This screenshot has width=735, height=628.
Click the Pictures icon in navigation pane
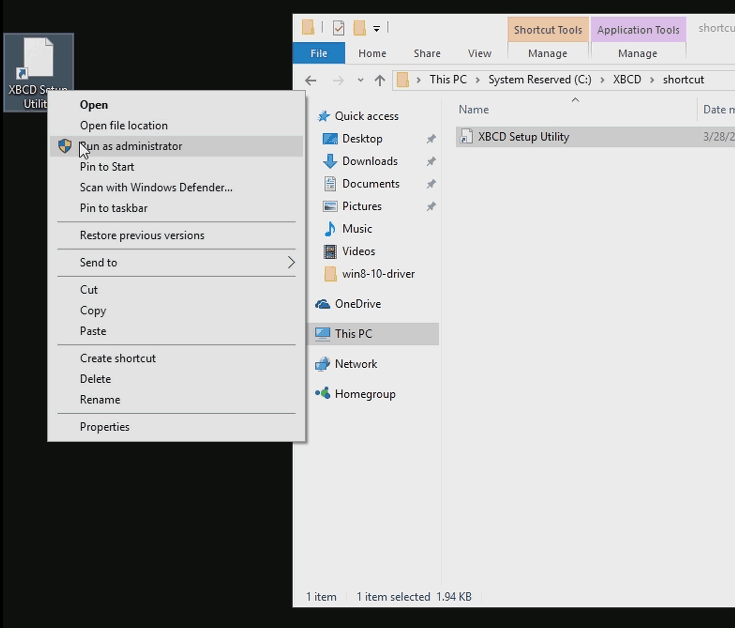330,206
